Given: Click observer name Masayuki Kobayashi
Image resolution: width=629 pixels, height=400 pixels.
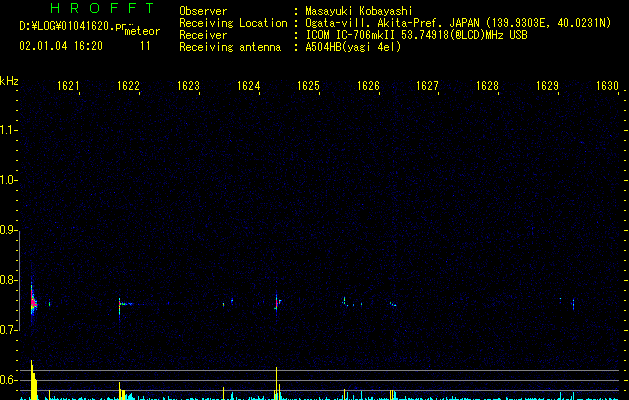Looking at the screenshot, I should pos(359,11).
